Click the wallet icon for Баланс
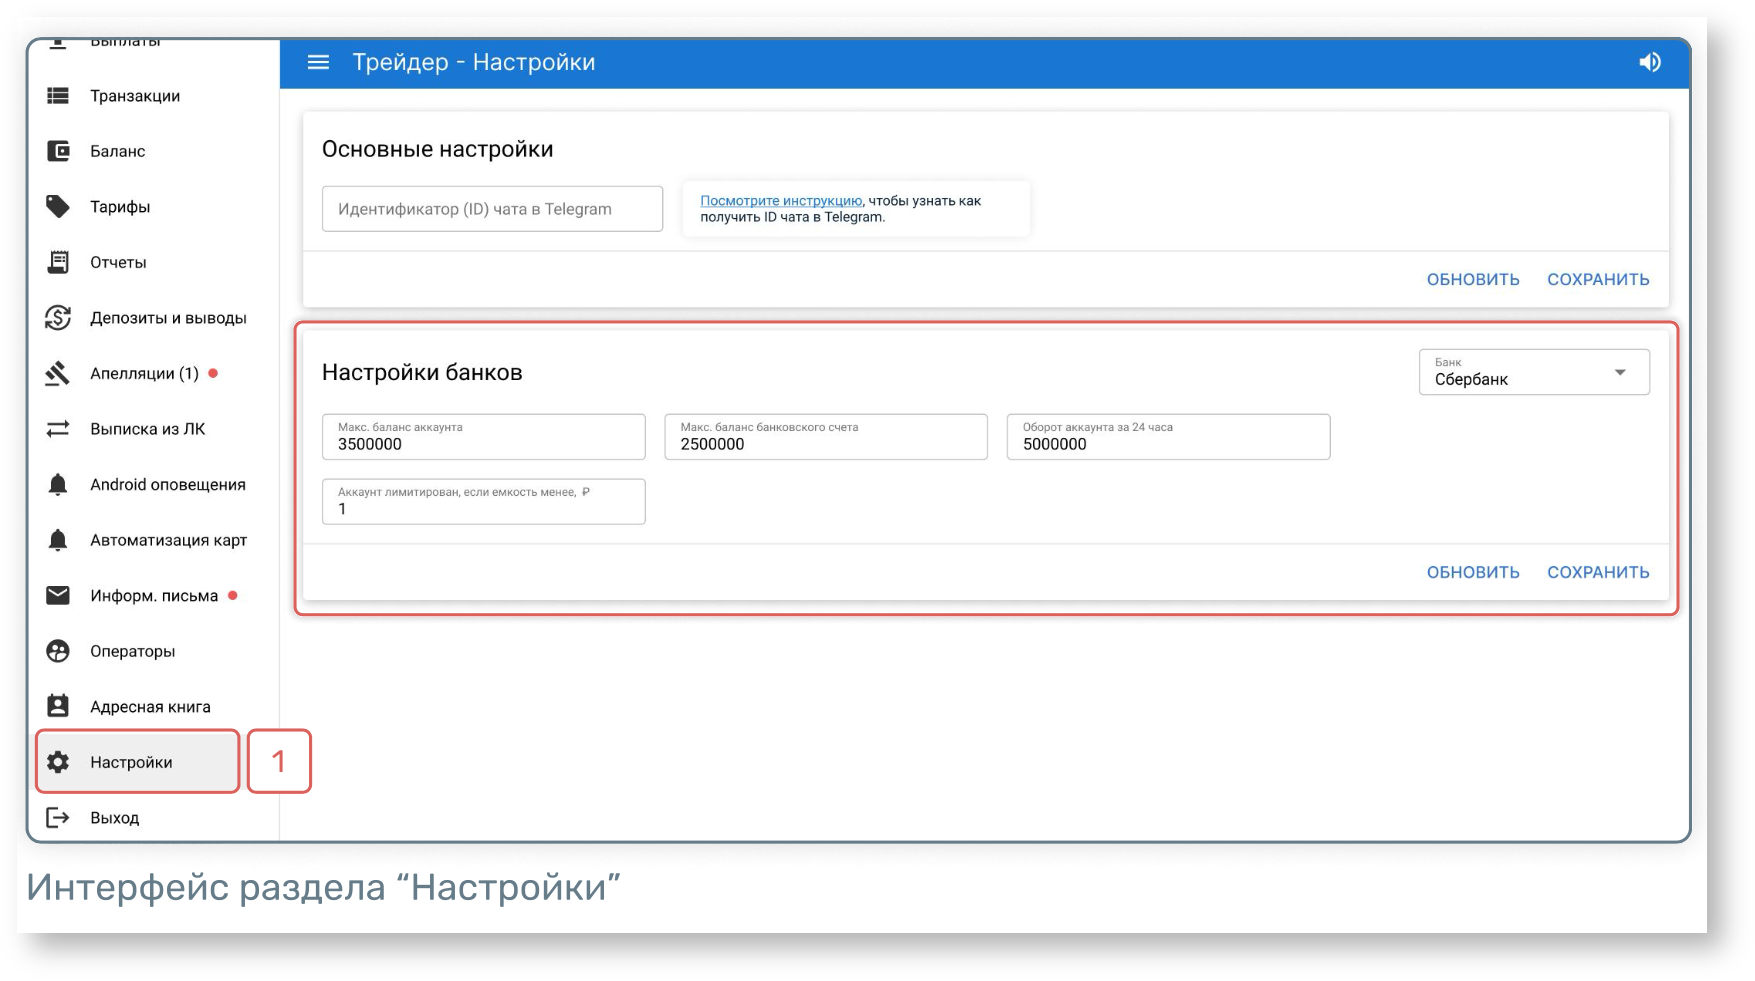1755x981 pixels. click(x=58, y=151)
